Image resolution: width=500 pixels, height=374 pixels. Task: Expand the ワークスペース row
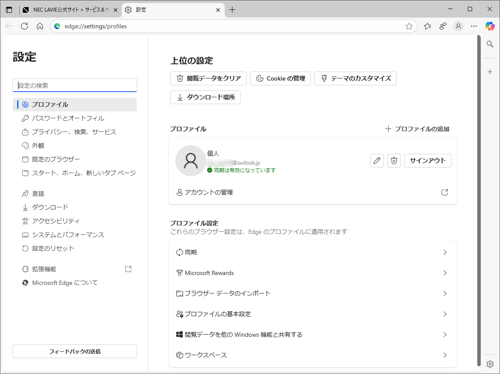pyautogui.click(x=312, y=355)
